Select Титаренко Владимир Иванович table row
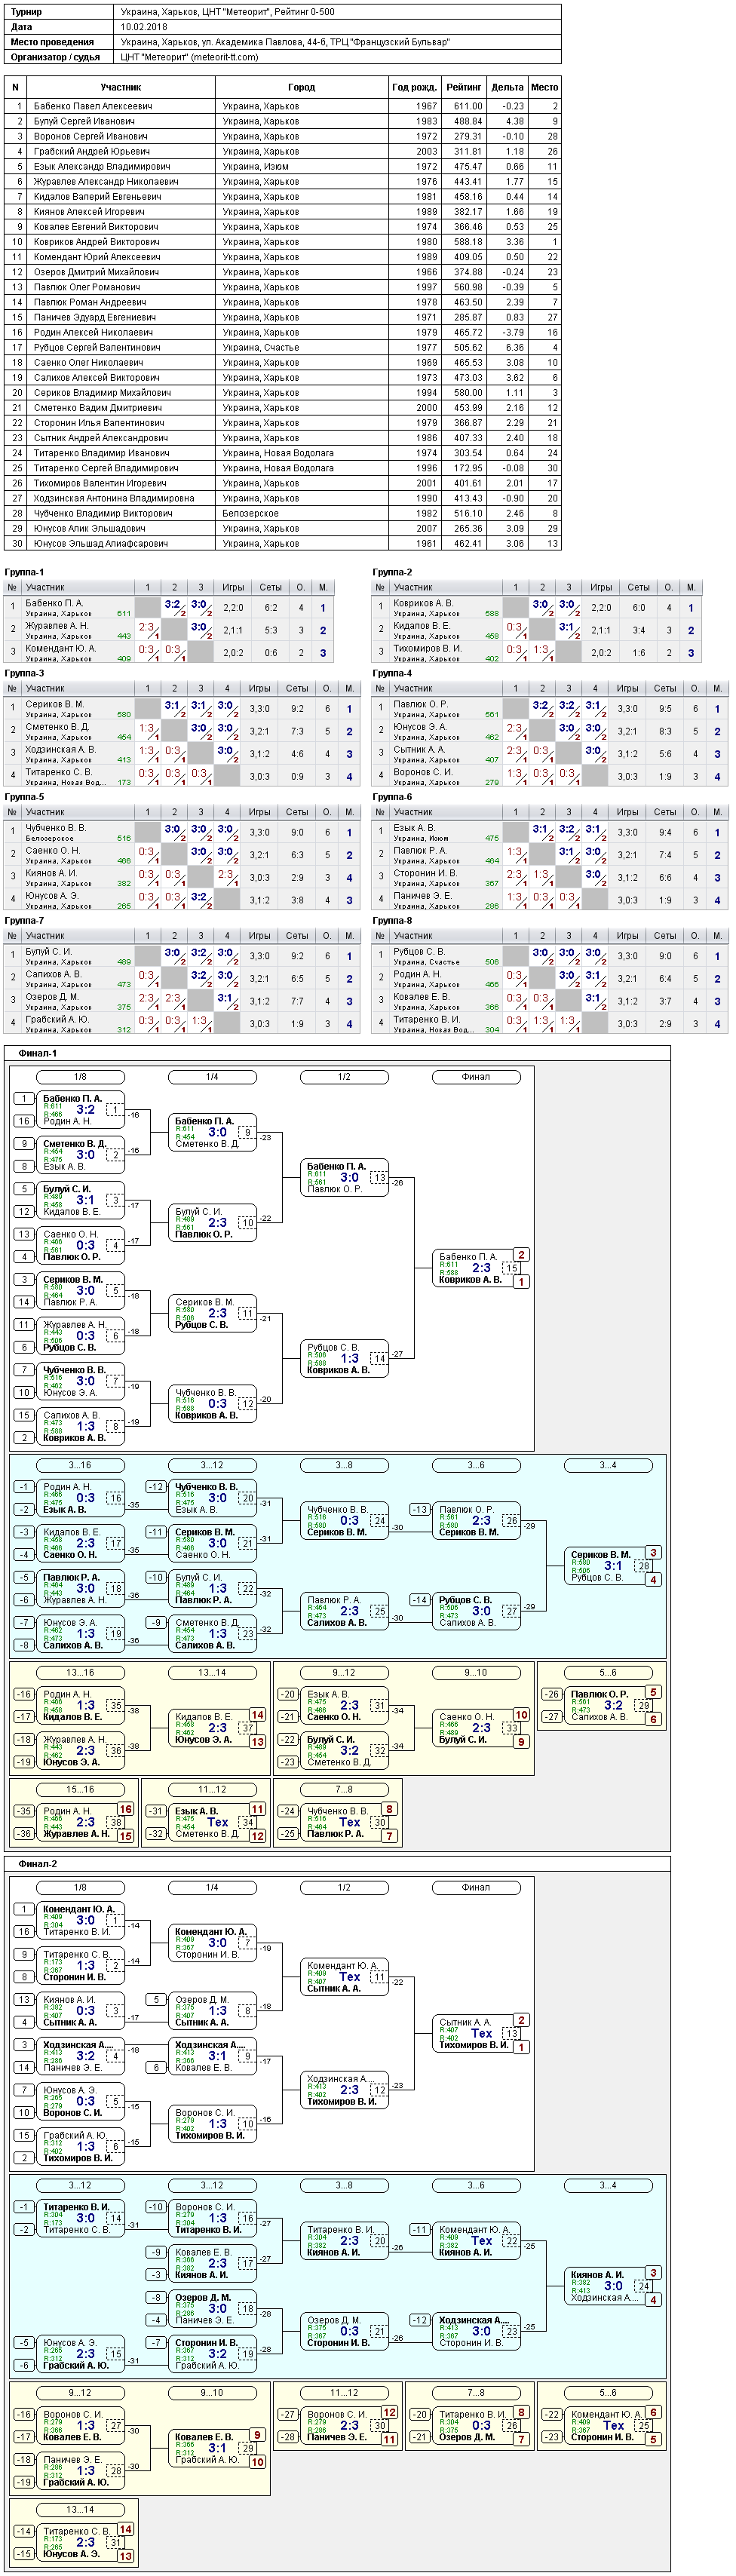Screen dimensions: 736x2576 [283, 453]
